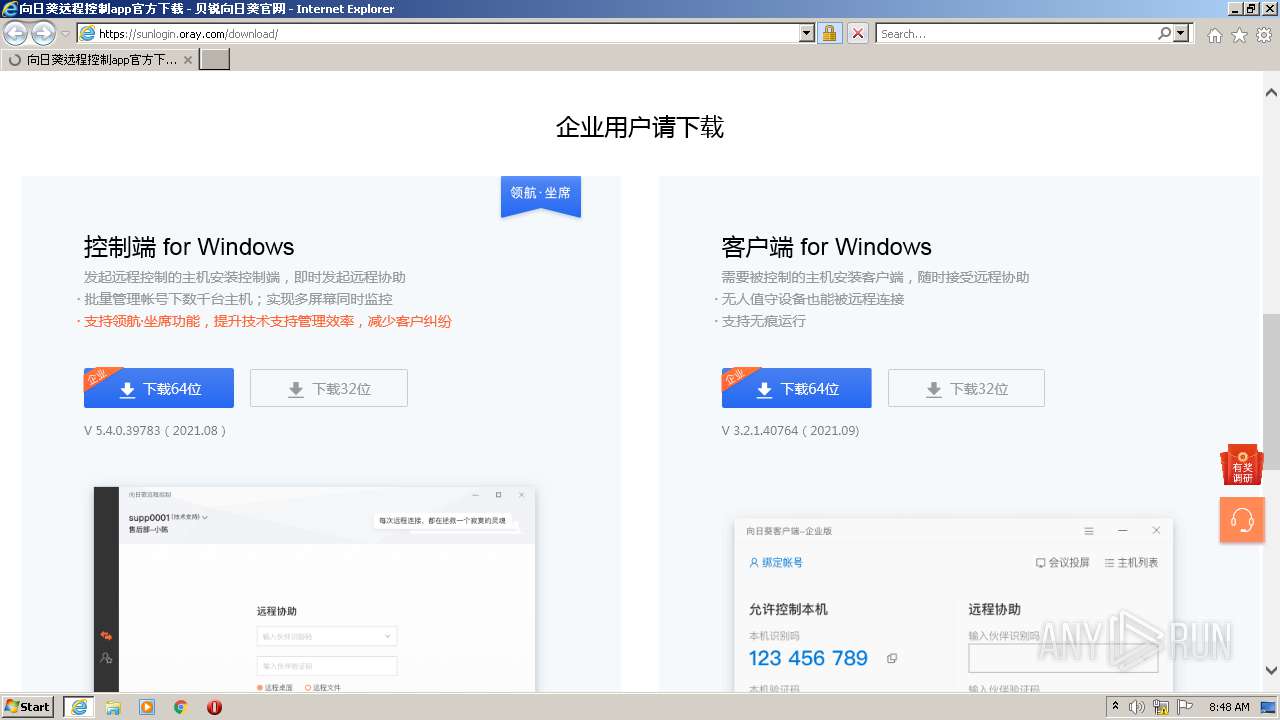Open the red Opera-style taskbar icon
The width and height of the screenshot is (1280, 720).
click(x=214, y=707)
